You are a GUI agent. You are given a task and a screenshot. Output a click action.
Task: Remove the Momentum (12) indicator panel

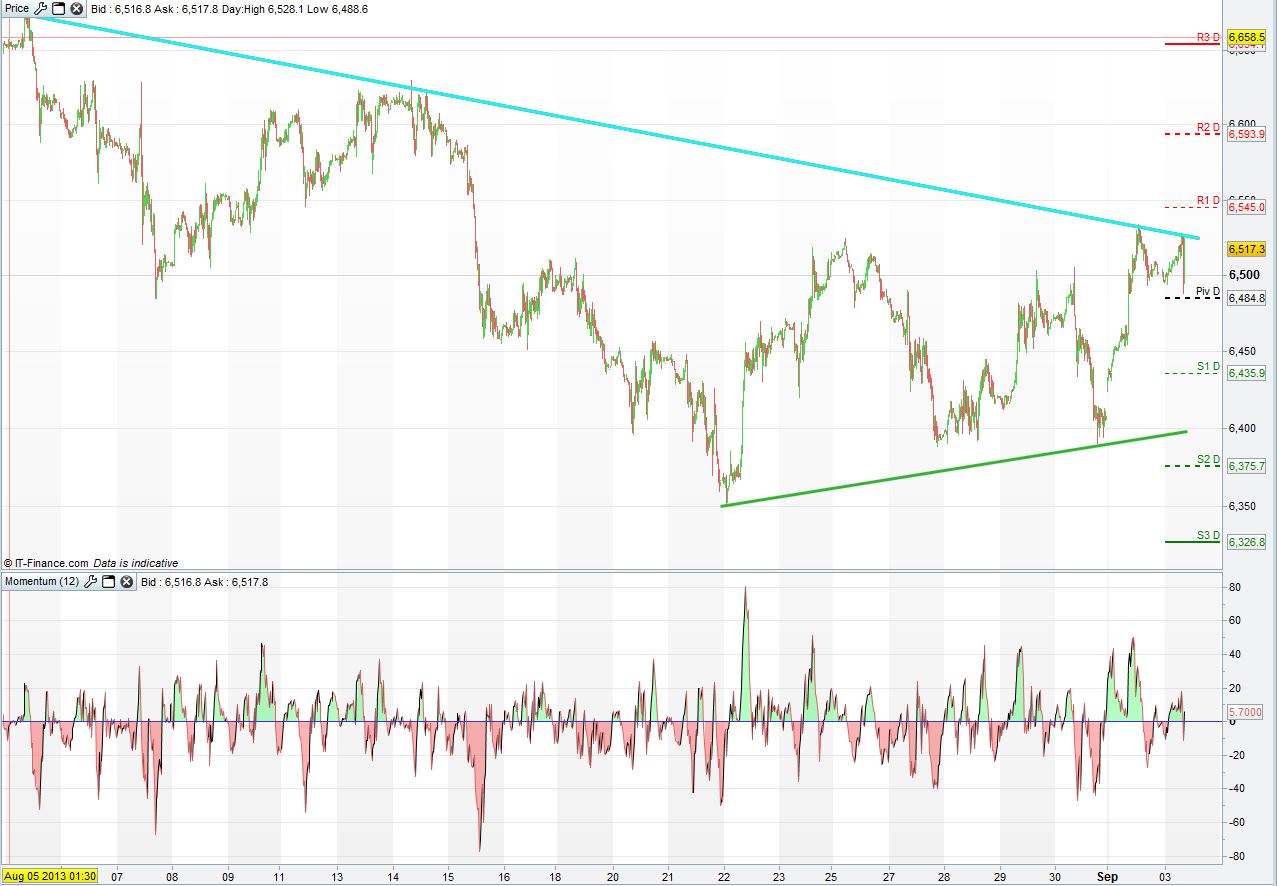(x=127, y=581)
